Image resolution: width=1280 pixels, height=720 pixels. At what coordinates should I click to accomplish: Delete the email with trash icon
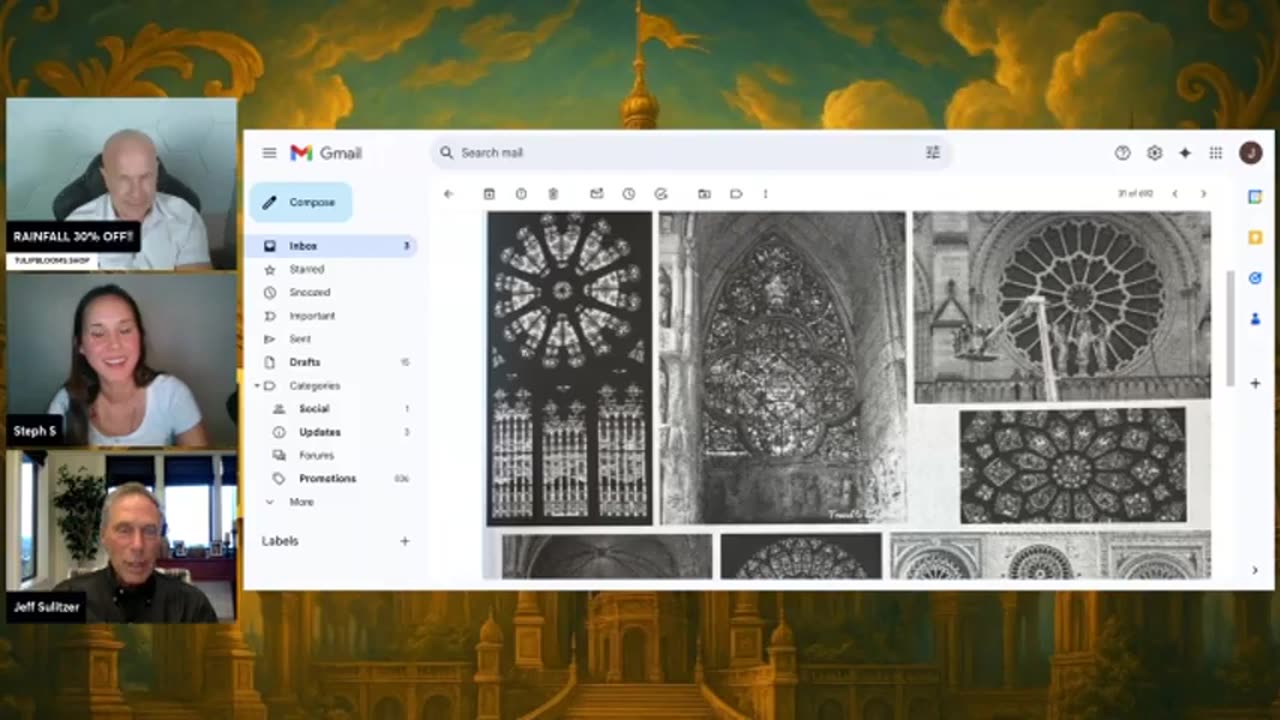(553, 194)
